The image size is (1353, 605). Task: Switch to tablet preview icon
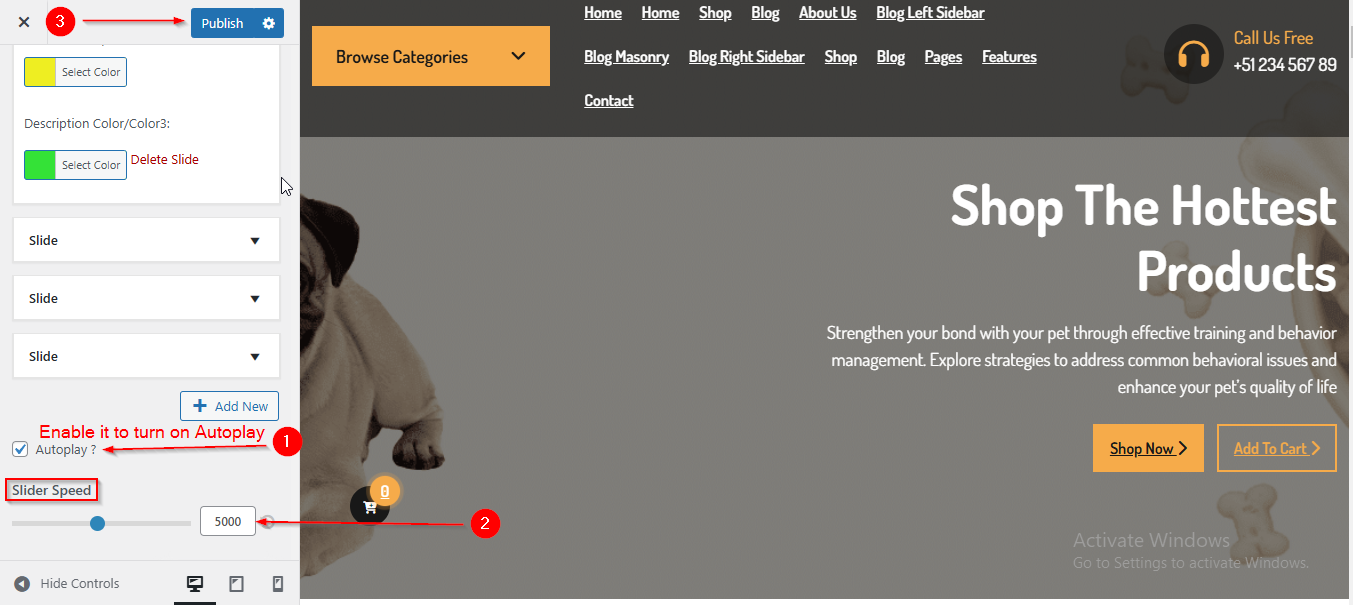[x=237, y=584]
